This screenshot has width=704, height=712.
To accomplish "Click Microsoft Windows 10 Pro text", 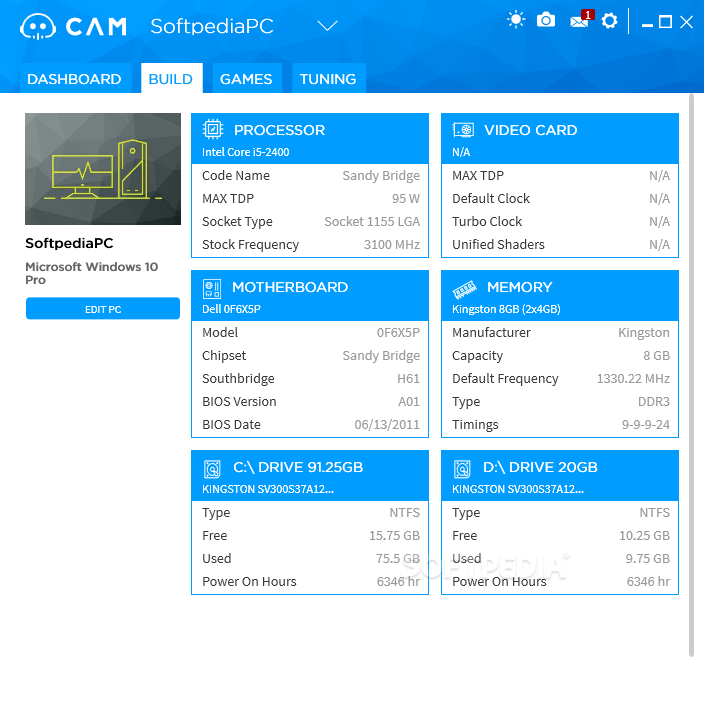I will (x=91, y=273).
